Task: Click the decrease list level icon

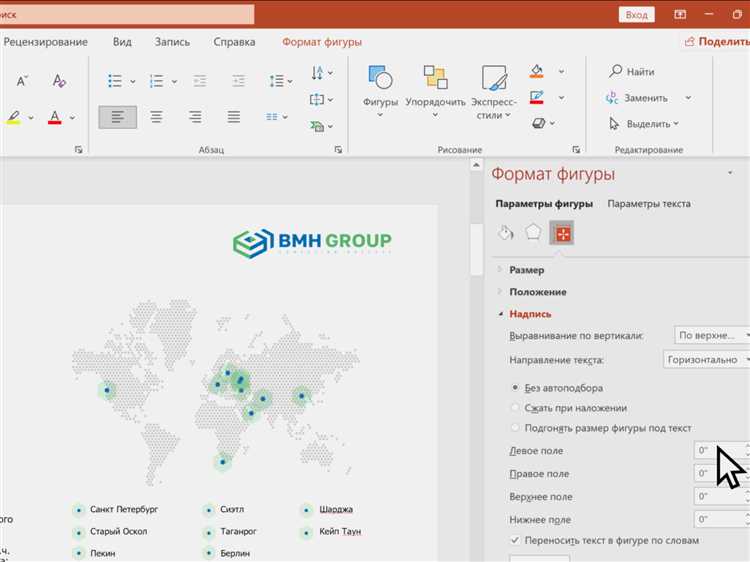Action: pos(200,81)
